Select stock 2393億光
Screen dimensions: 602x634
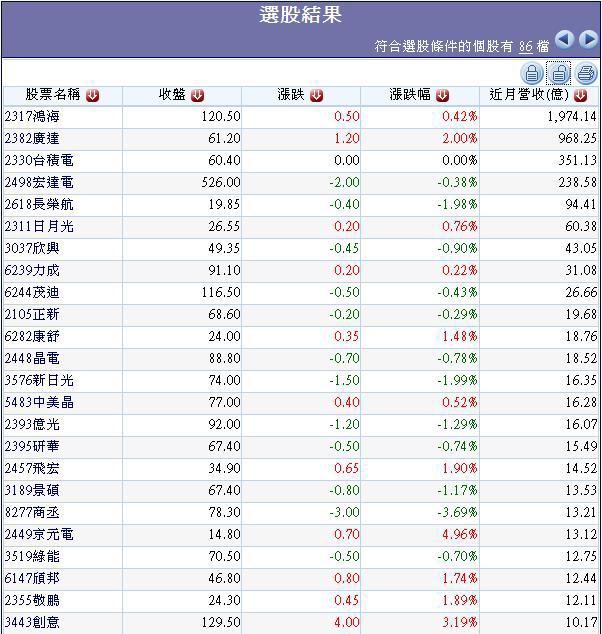[32, 425]
